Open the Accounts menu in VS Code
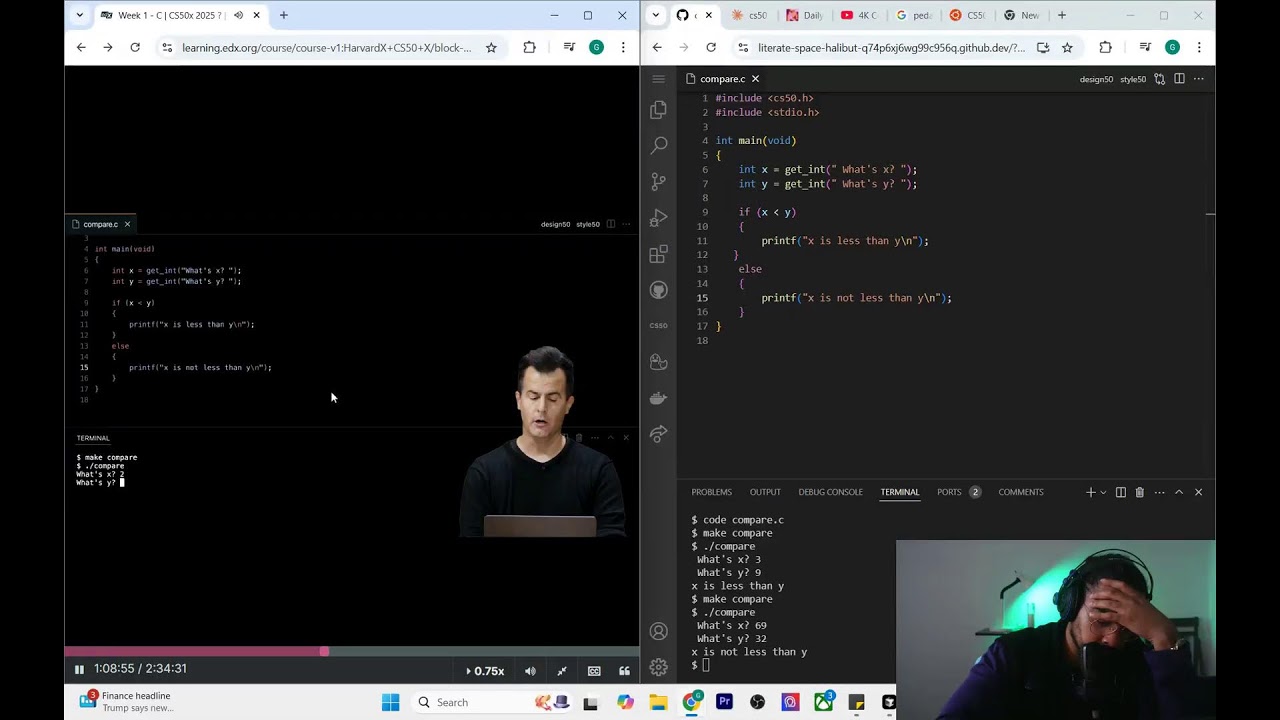The image size is (1280, 720). click(658, 631)
